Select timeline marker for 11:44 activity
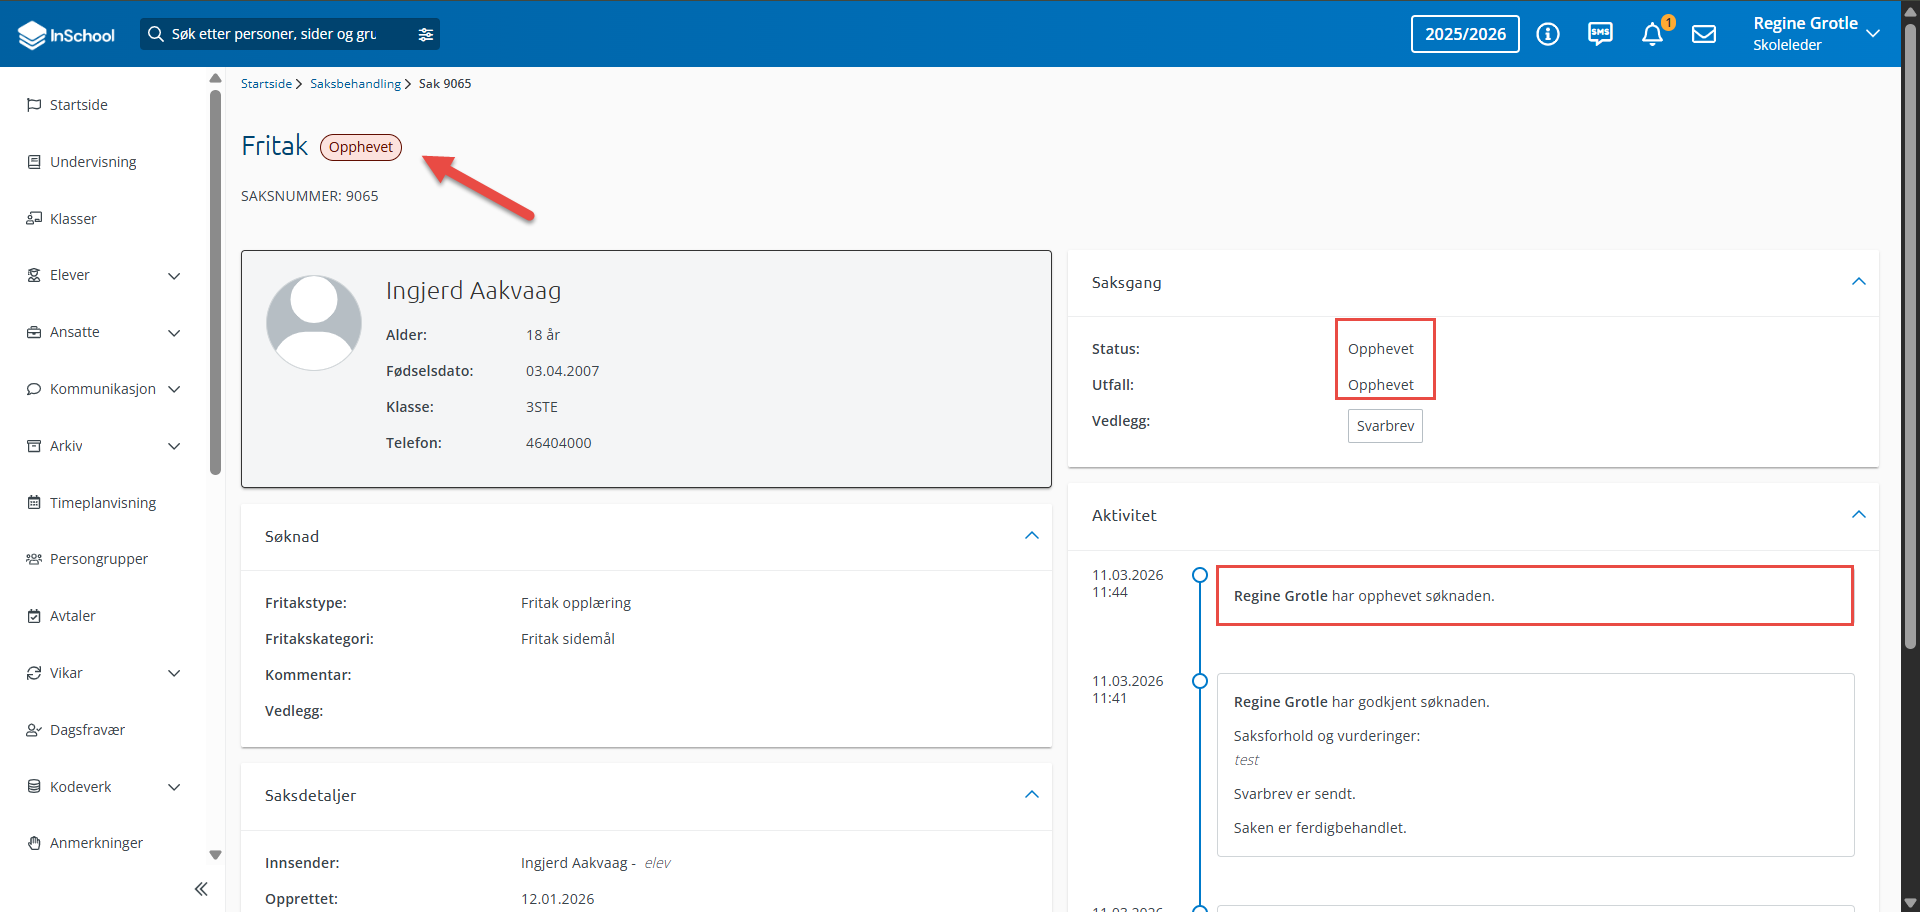Viewport: 1920px width, 912px height. pyautogui.click(x=1200, y=575)
